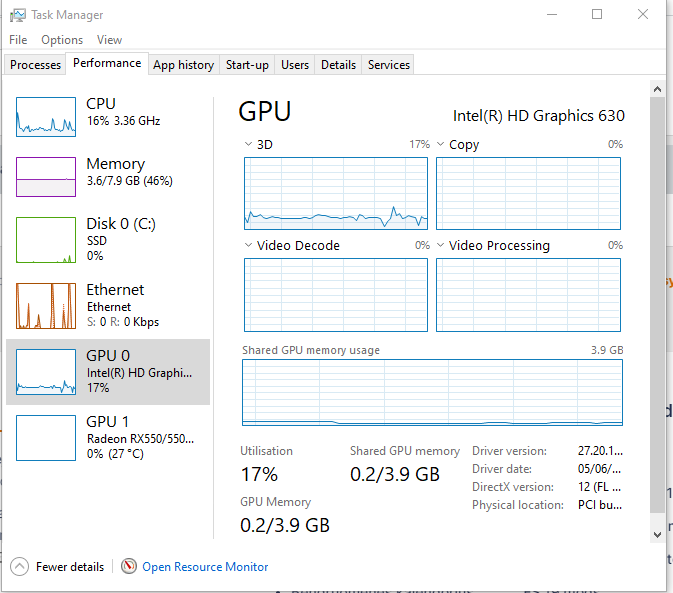Image resolution: width=673 pixels, height=593 pixels.
Task: Click the Driver date value 05/06/...
Action: (x=599, y=469)
